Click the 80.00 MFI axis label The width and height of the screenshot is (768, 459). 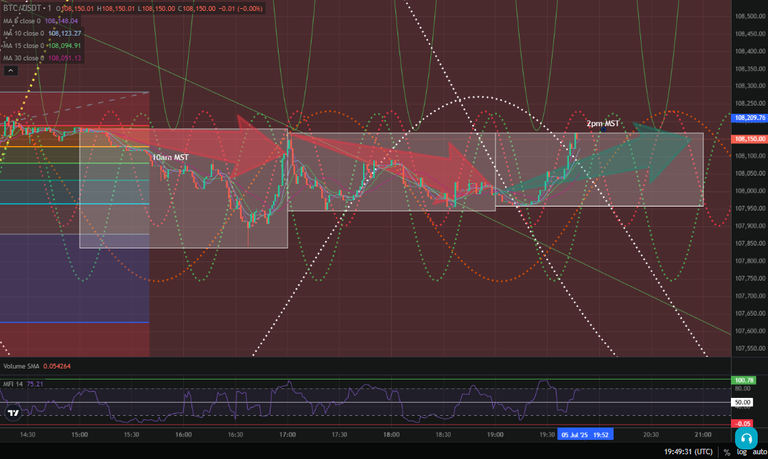[742, 388]
